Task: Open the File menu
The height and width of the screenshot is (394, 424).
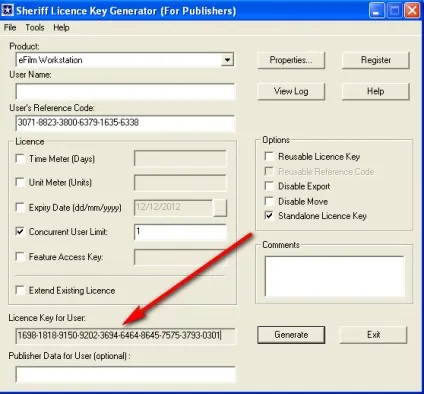Action: (x=10, y=27)
